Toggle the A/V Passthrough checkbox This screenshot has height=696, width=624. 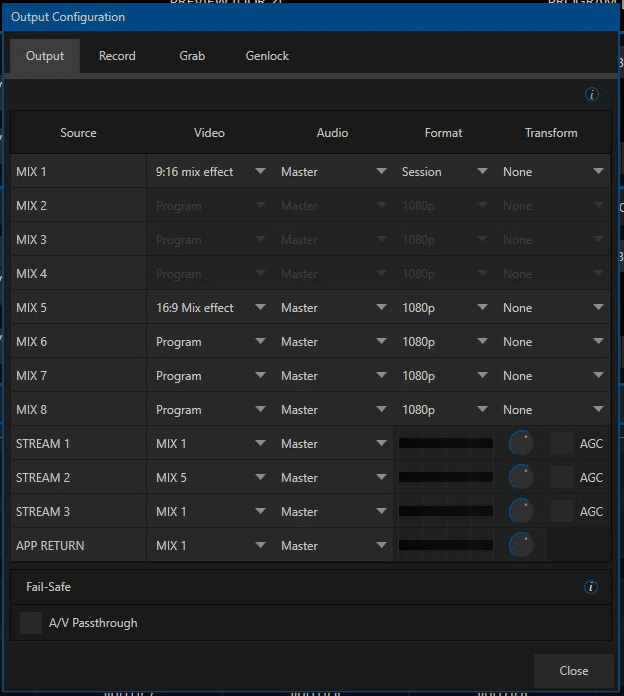coord(31,623)
